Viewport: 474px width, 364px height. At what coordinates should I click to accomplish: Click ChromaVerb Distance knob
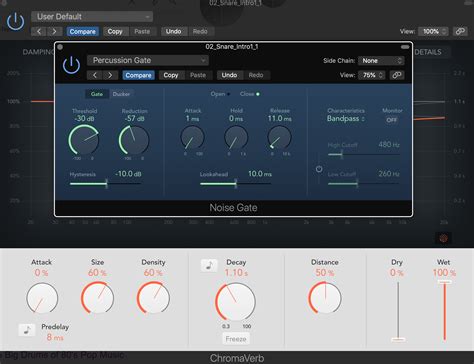(x=325, y=298)
